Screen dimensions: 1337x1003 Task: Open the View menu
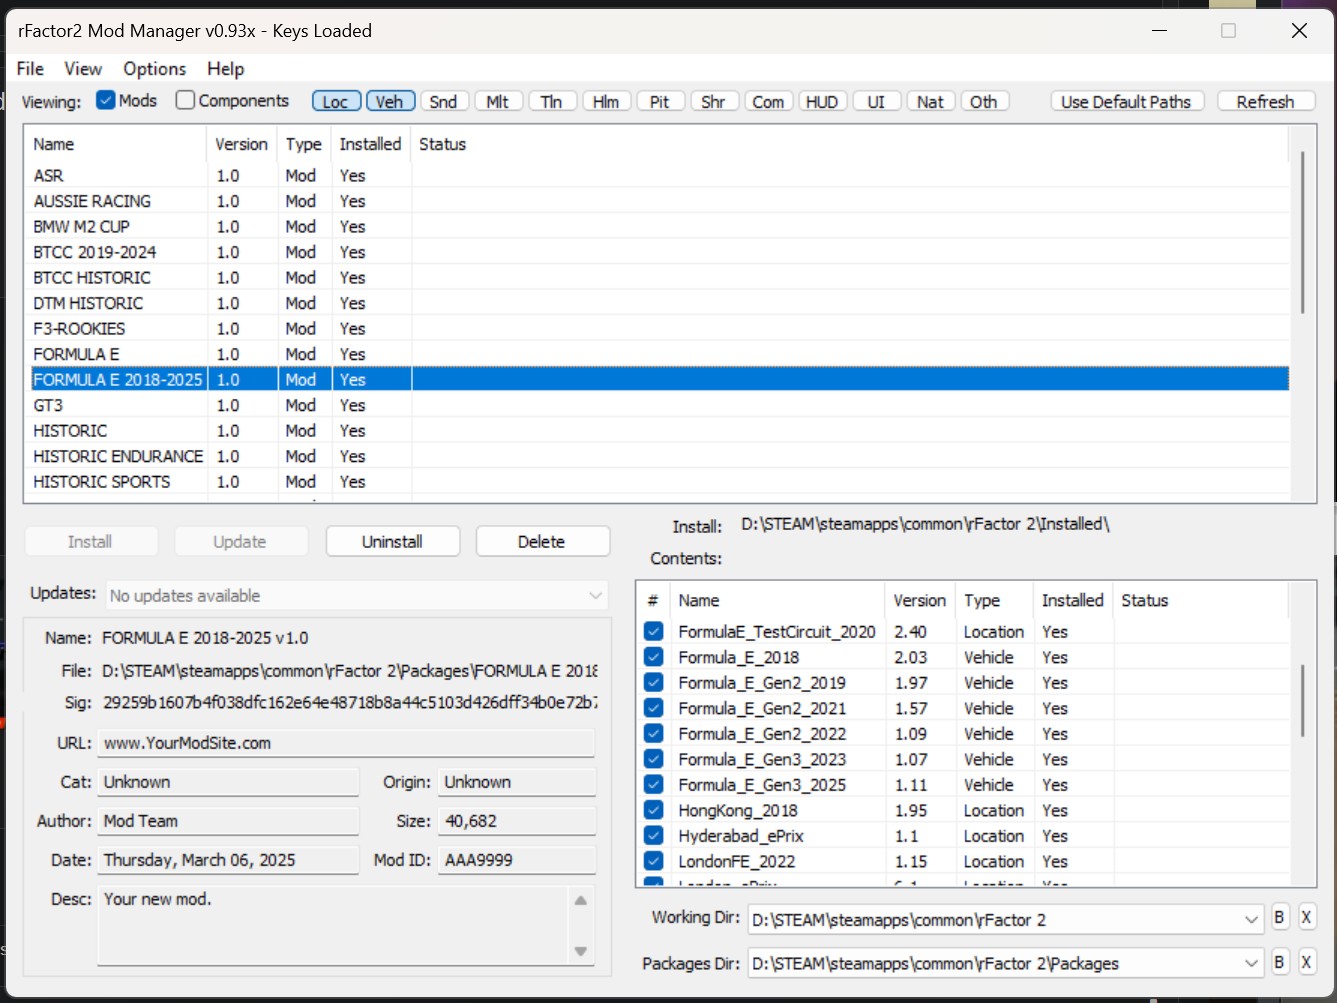(83, 69)
